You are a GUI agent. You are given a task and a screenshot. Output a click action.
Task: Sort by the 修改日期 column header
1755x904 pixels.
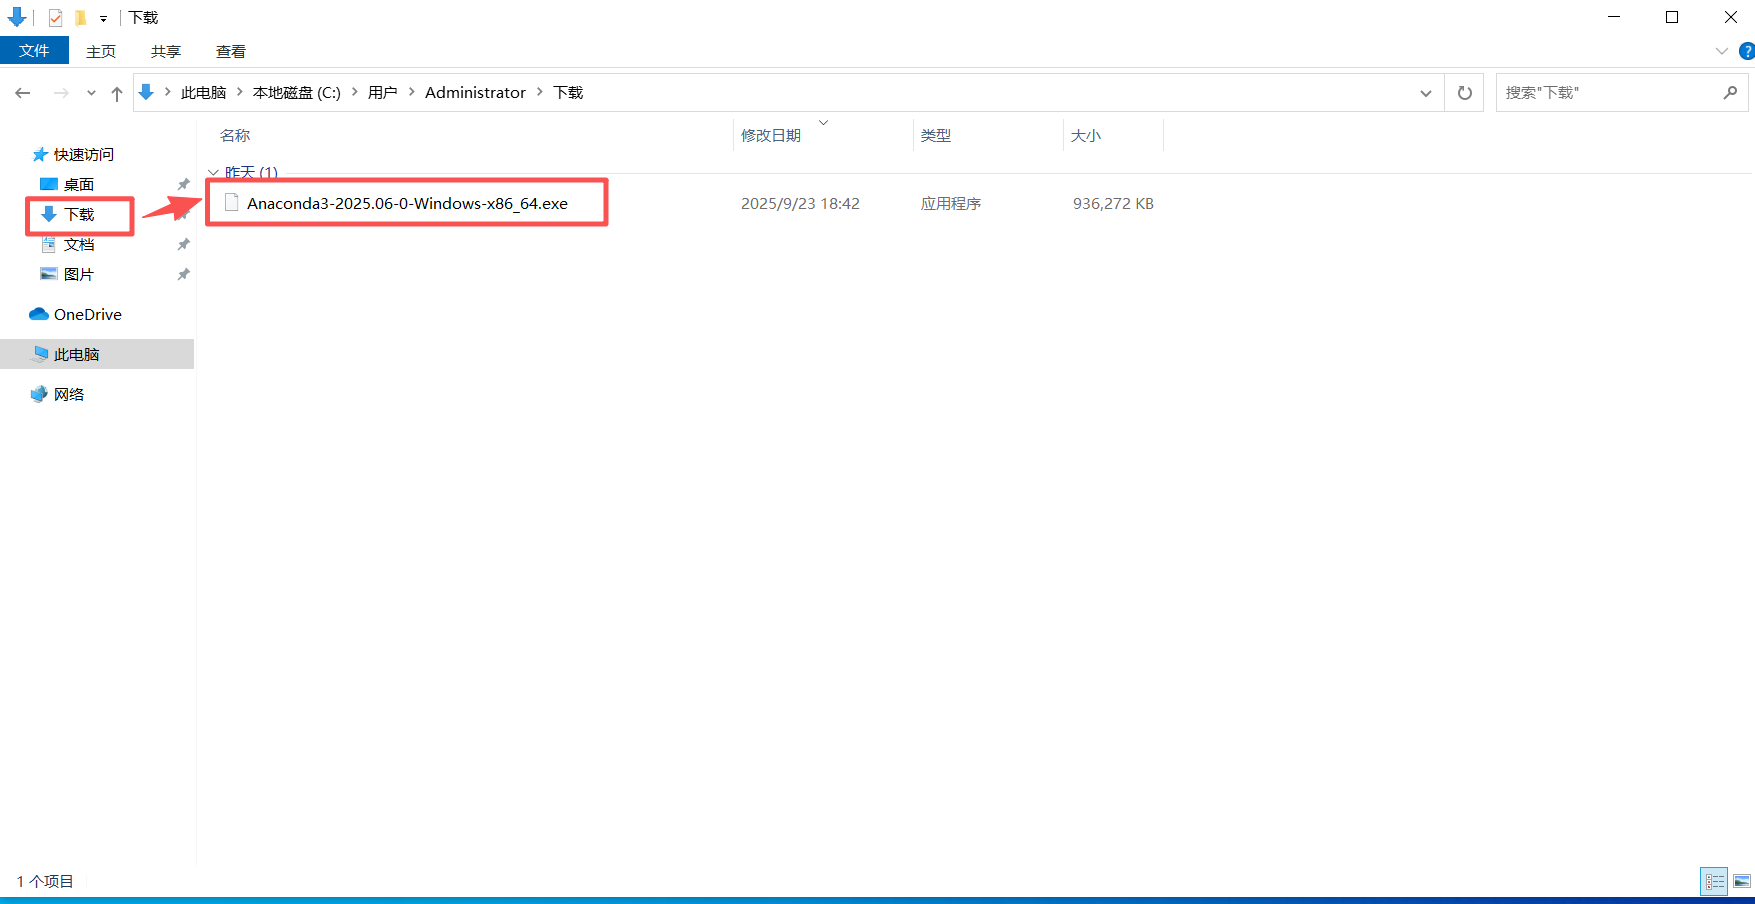click(771, 135)
